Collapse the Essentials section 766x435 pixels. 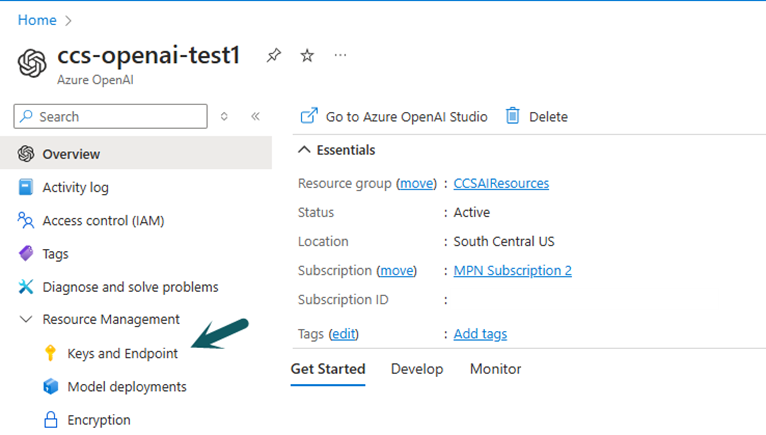coord(304,150)
